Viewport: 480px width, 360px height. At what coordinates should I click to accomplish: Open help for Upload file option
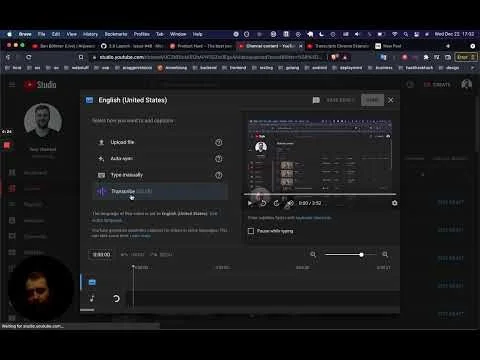point(219,142)
